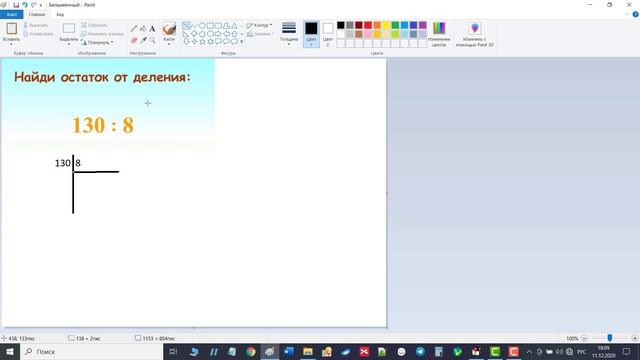640x360 pixels.
Task: Choose the Pentagon shape in shapes gallery
Action: click(202, 33)
